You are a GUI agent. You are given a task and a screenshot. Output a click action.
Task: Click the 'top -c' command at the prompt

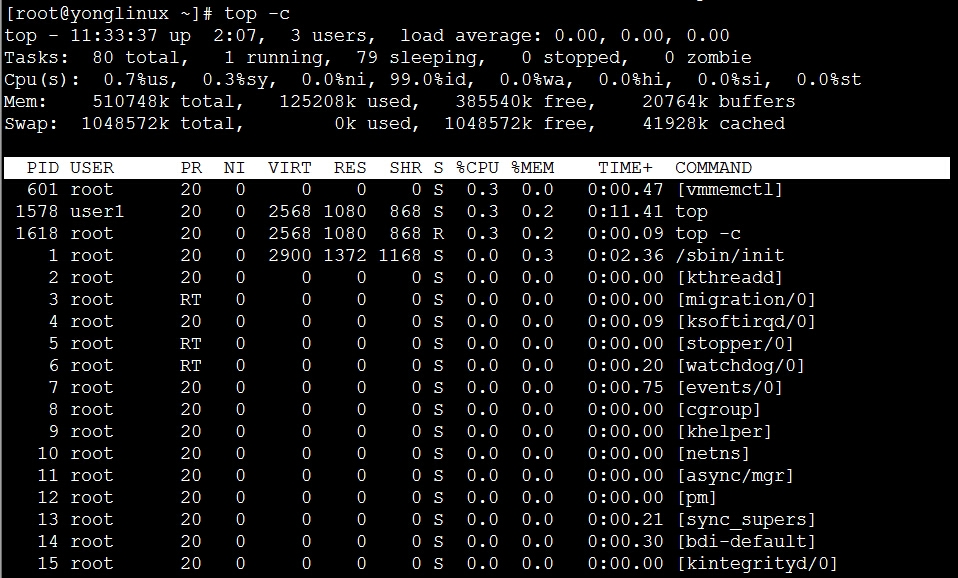point(257,13)
